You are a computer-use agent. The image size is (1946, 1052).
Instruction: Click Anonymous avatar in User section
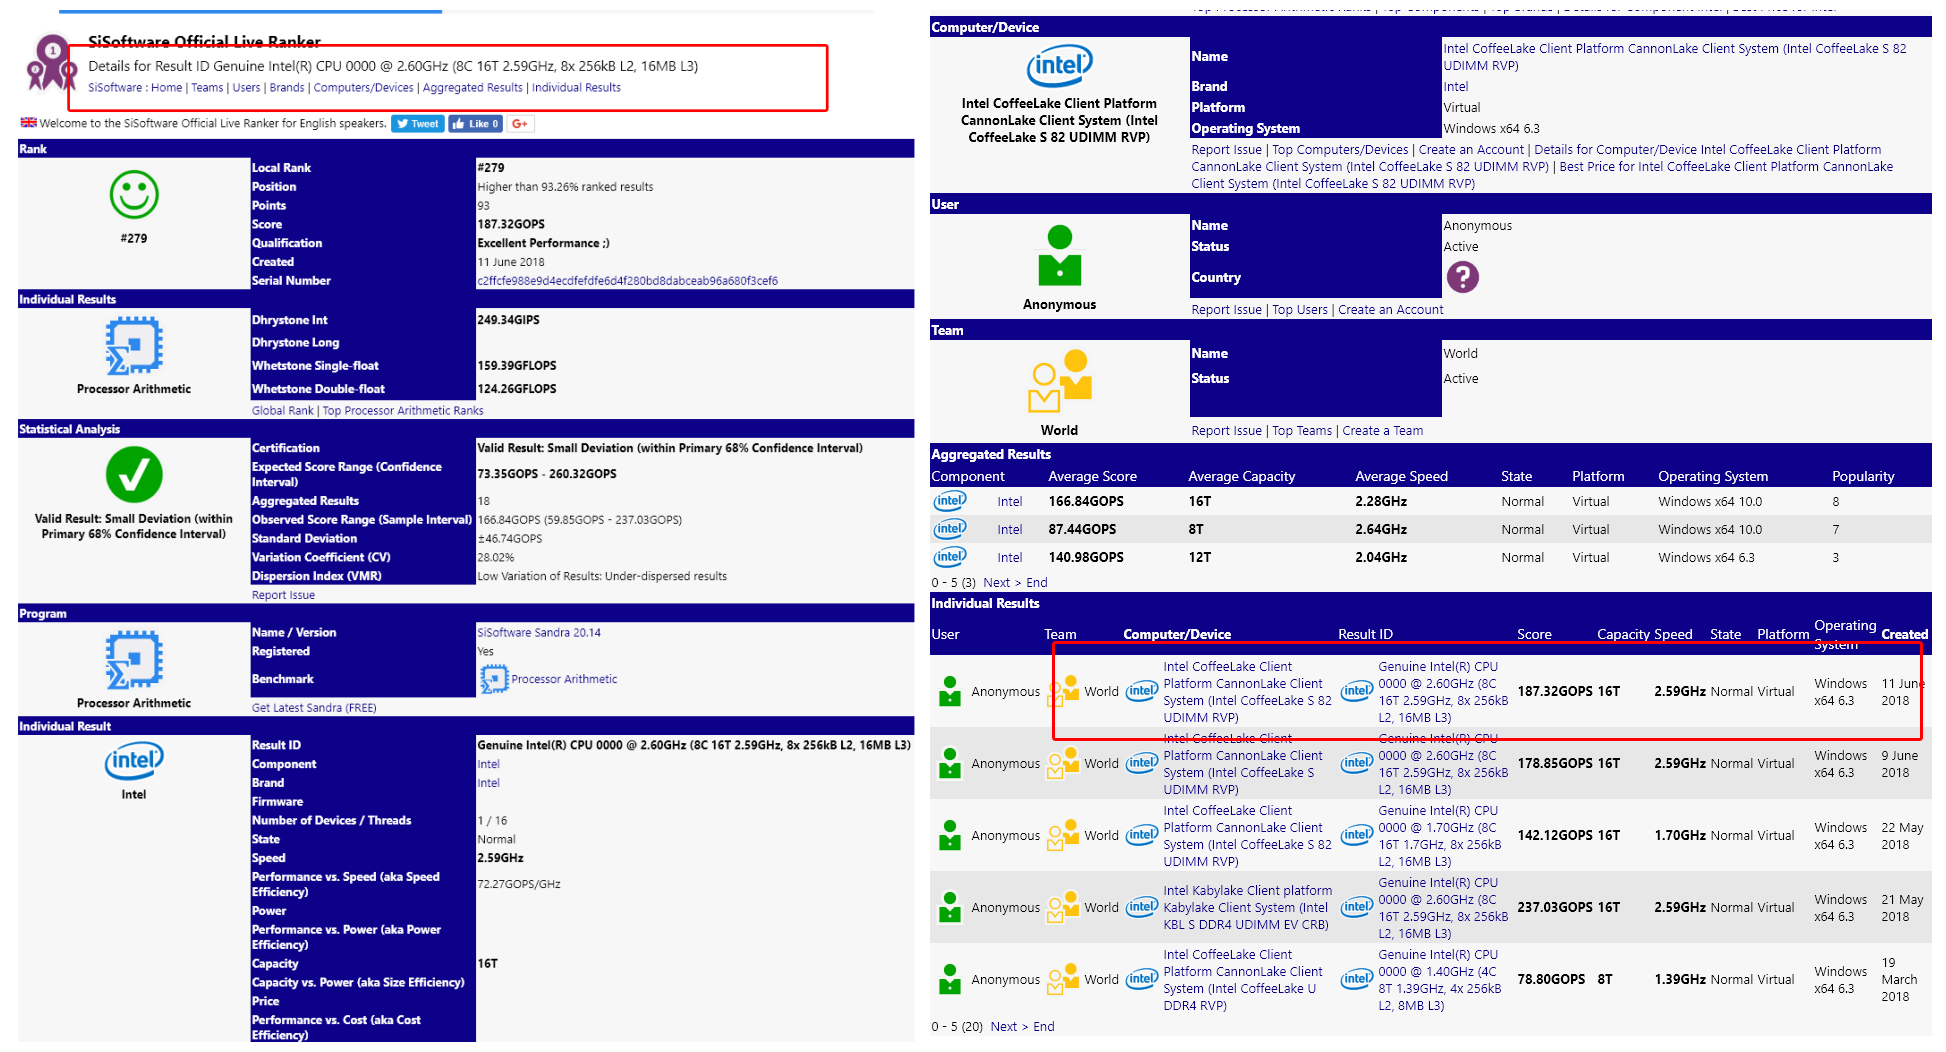coord(1059,255)
